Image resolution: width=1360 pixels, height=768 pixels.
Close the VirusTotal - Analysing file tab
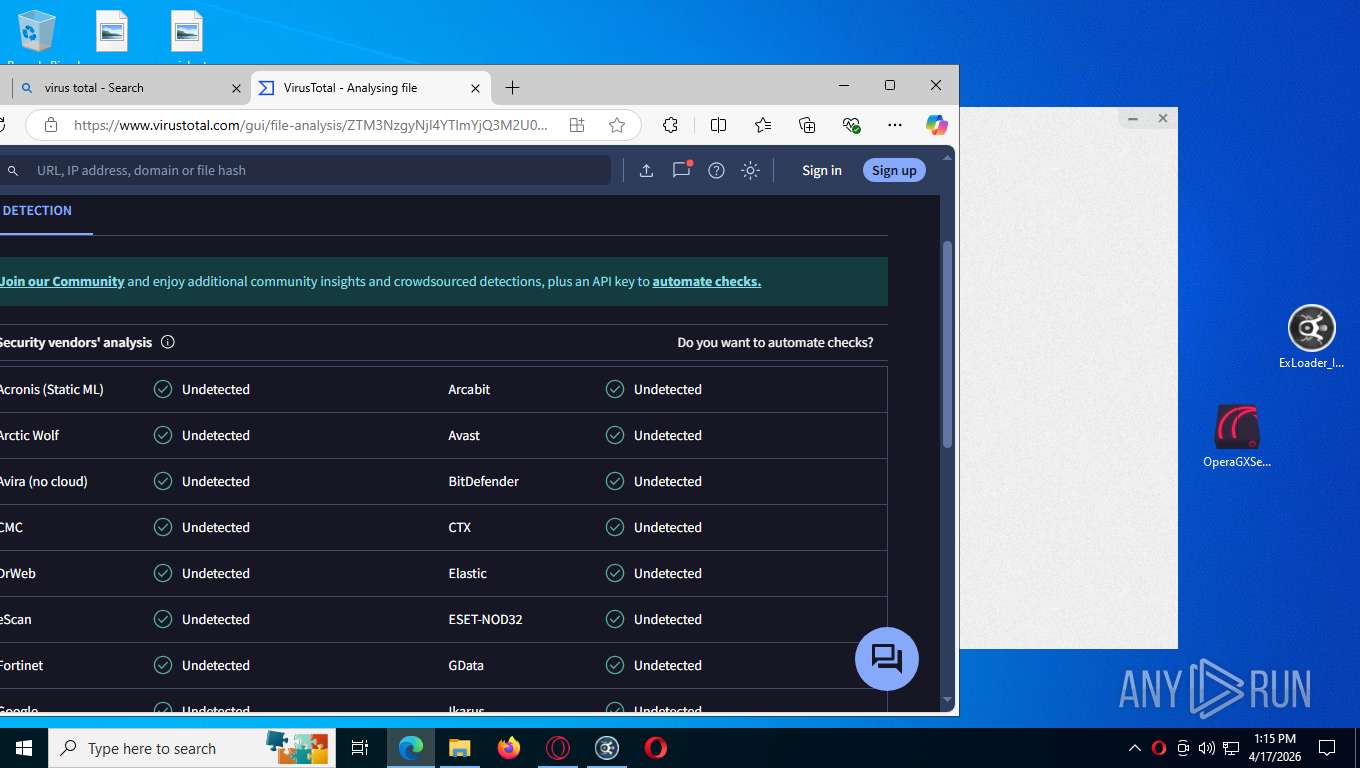pos(475,88)
